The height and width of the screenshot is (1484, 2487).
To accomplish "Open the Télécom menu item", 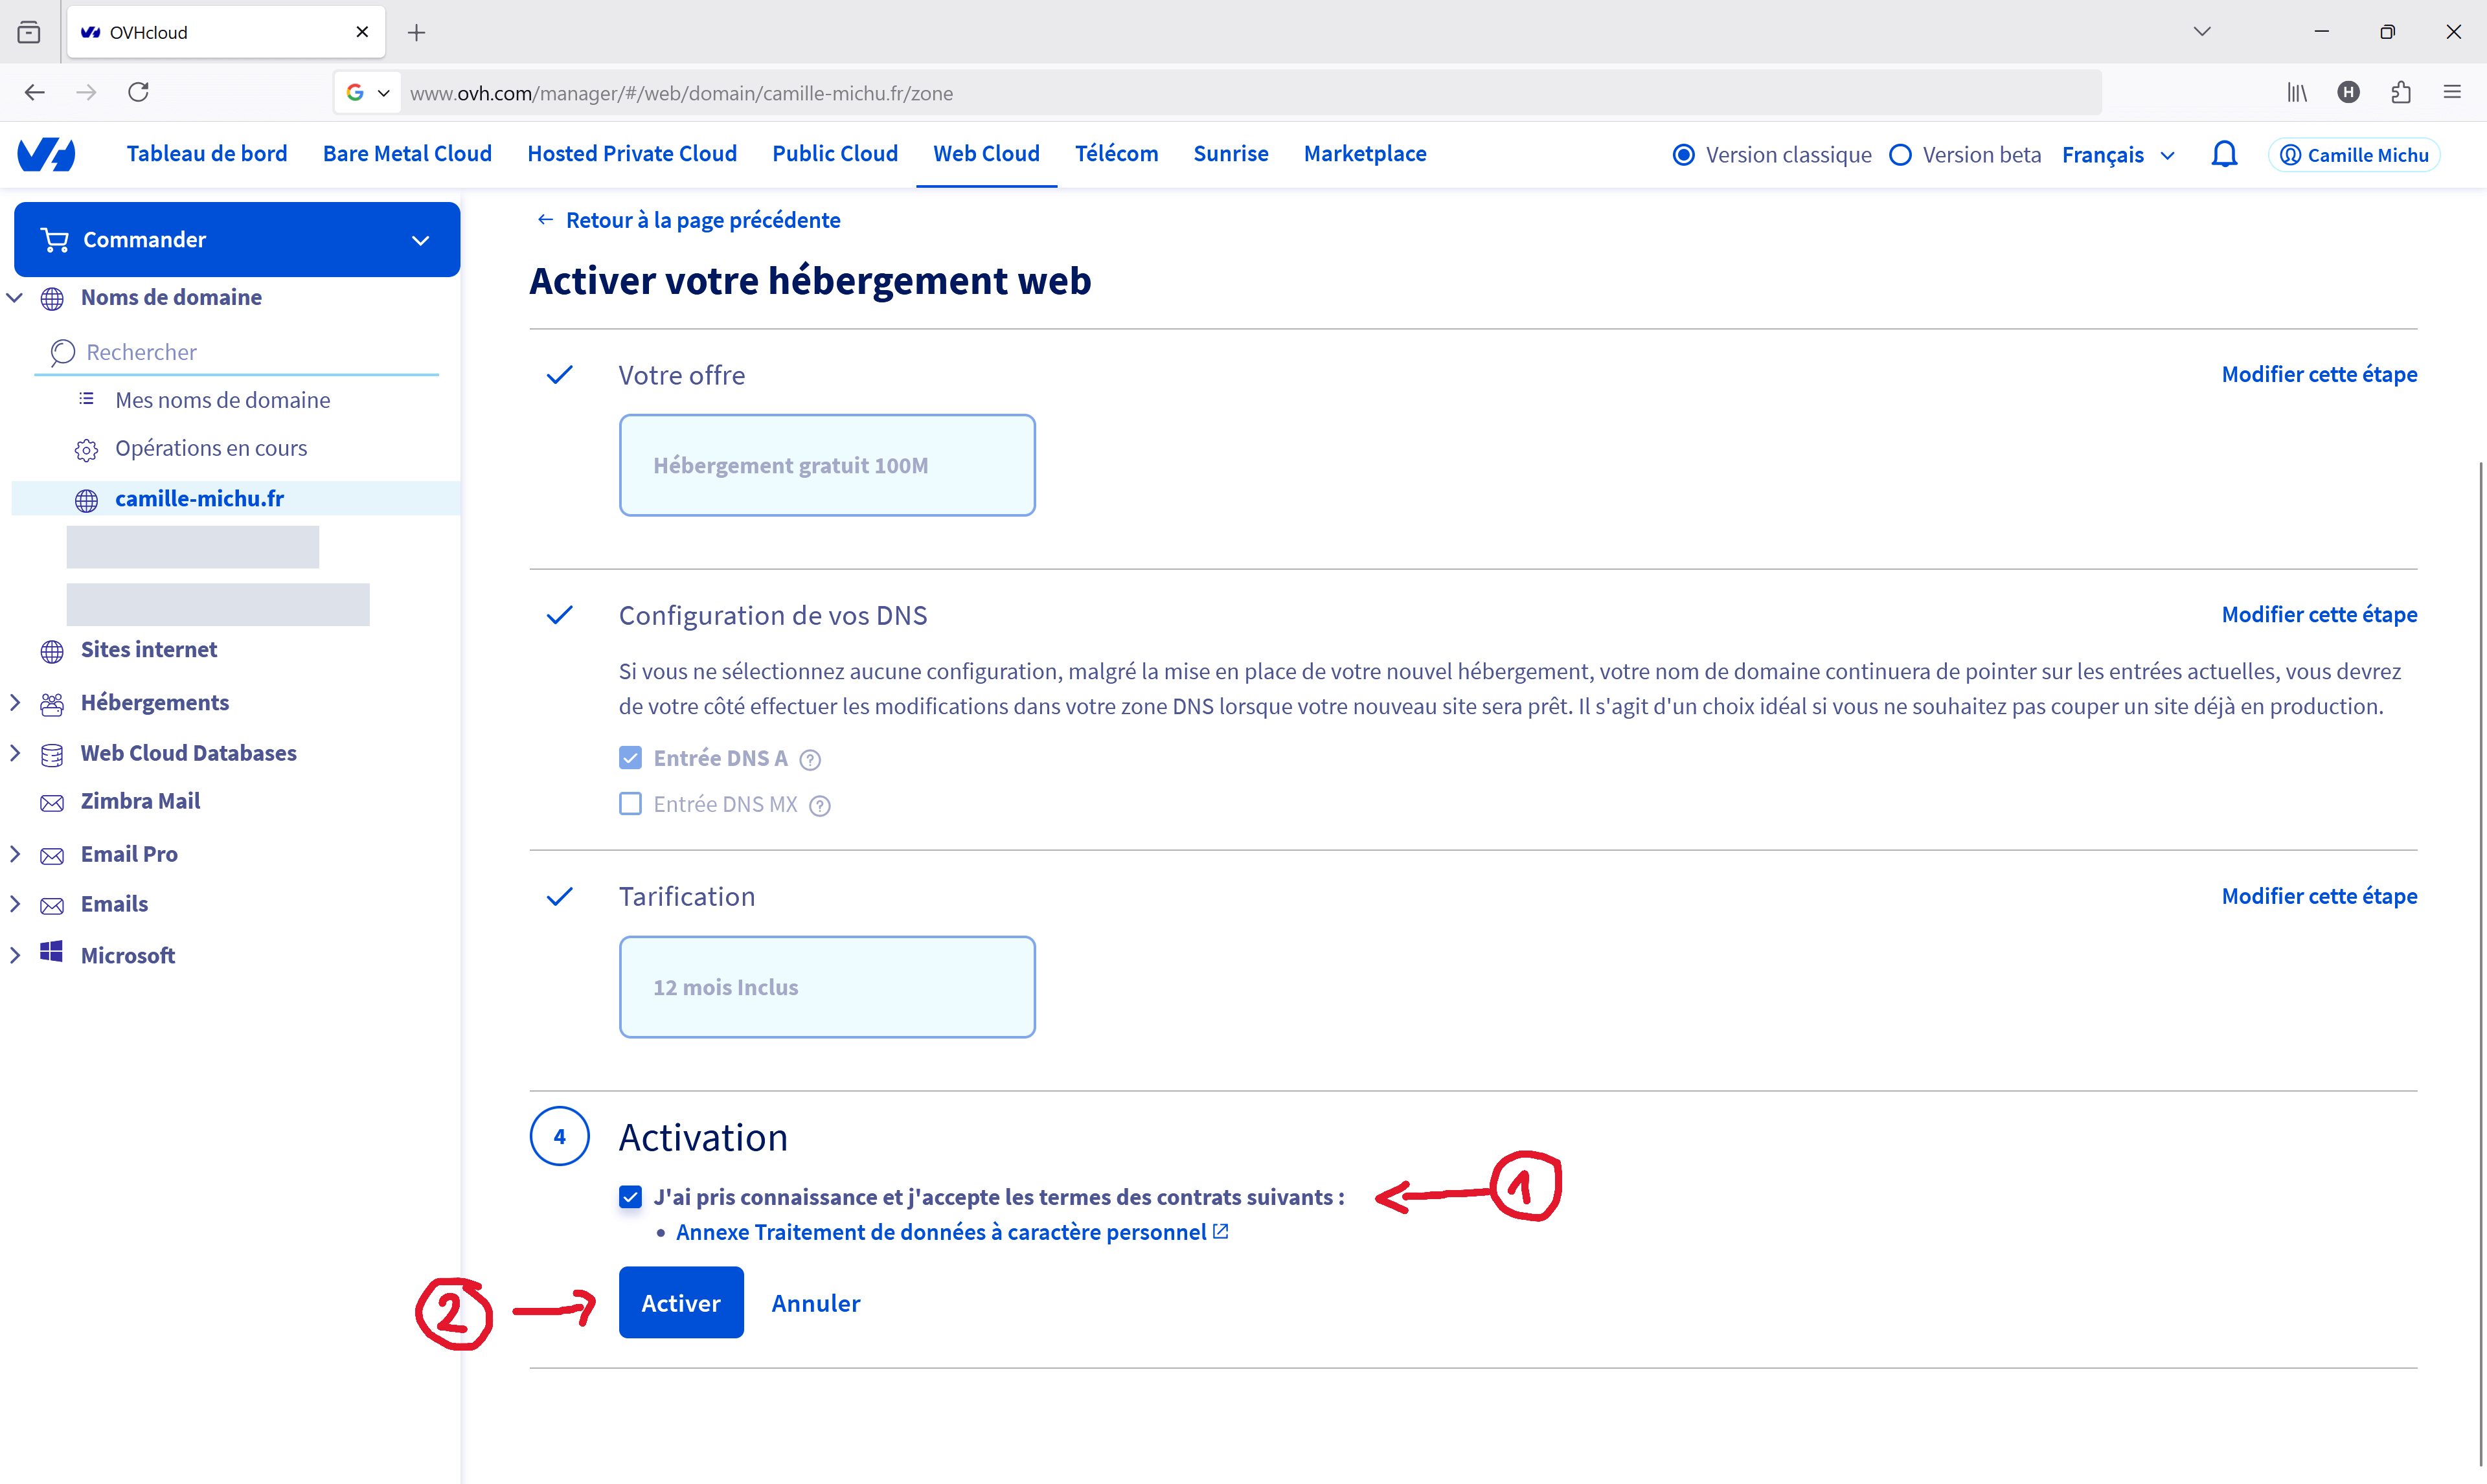I will [1116, 154].
